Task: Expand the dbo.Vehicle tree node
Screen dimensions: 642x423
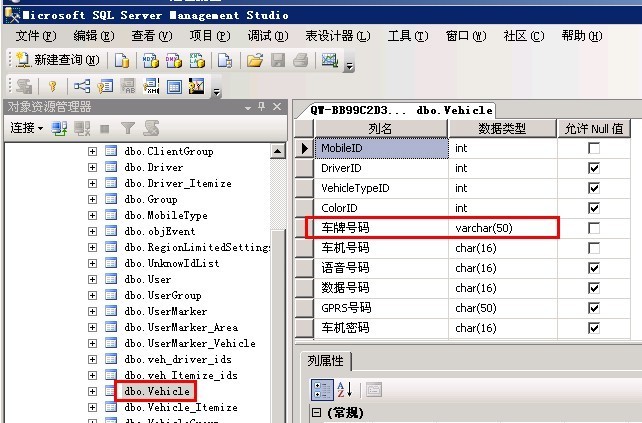Action: click(93, 391)
